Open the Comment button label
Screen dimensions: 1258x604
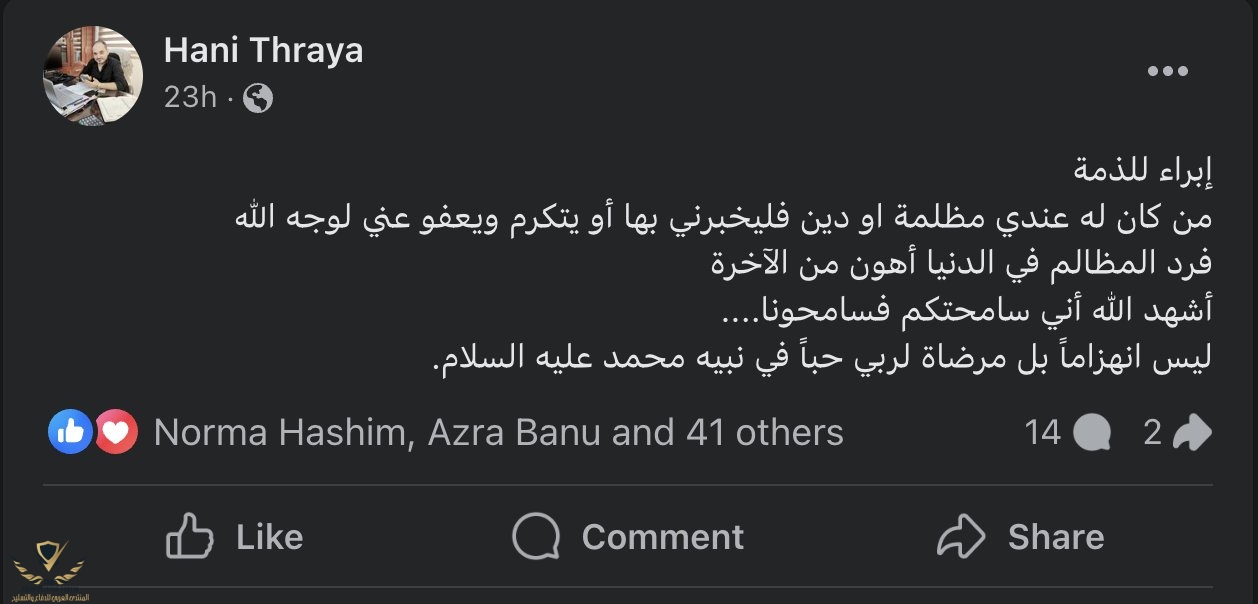tap(662, 537)
